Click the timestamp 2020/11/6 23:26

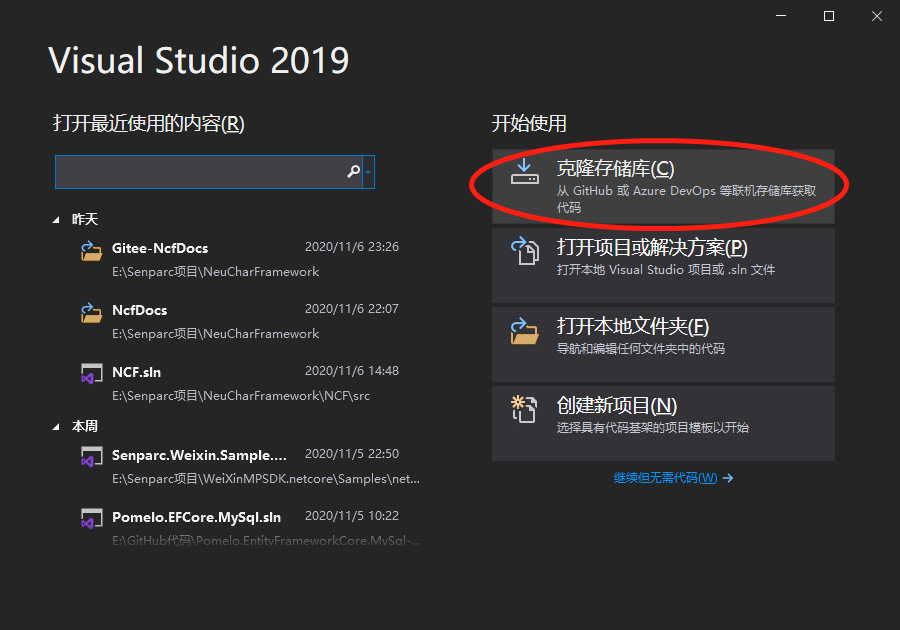click(352, 247)
